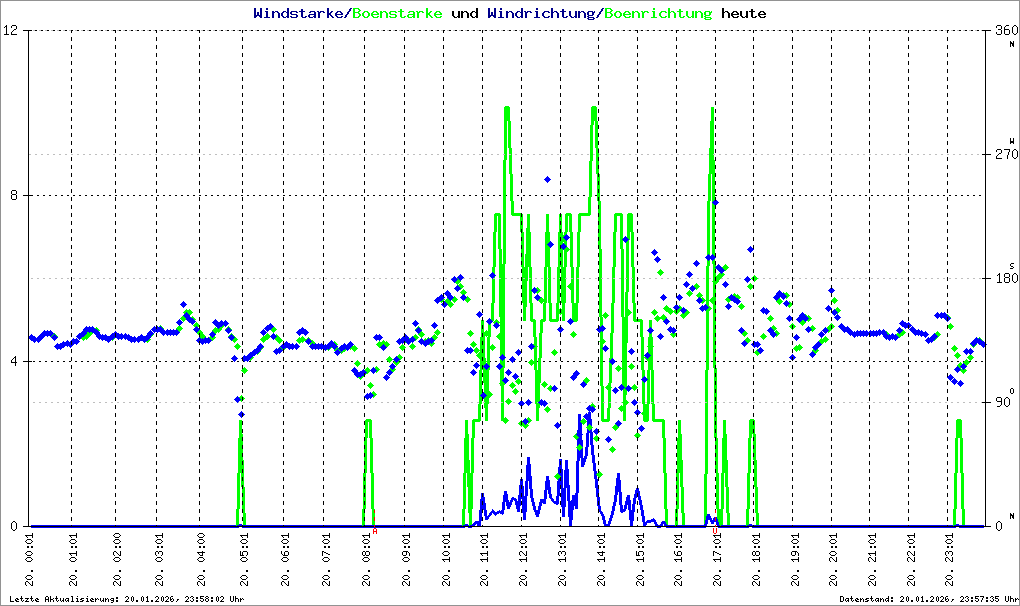Image resolution: width=1020 pixels, height=606 pixels.
Task: Click the '20. 11:01' time label
Action: 485,560
